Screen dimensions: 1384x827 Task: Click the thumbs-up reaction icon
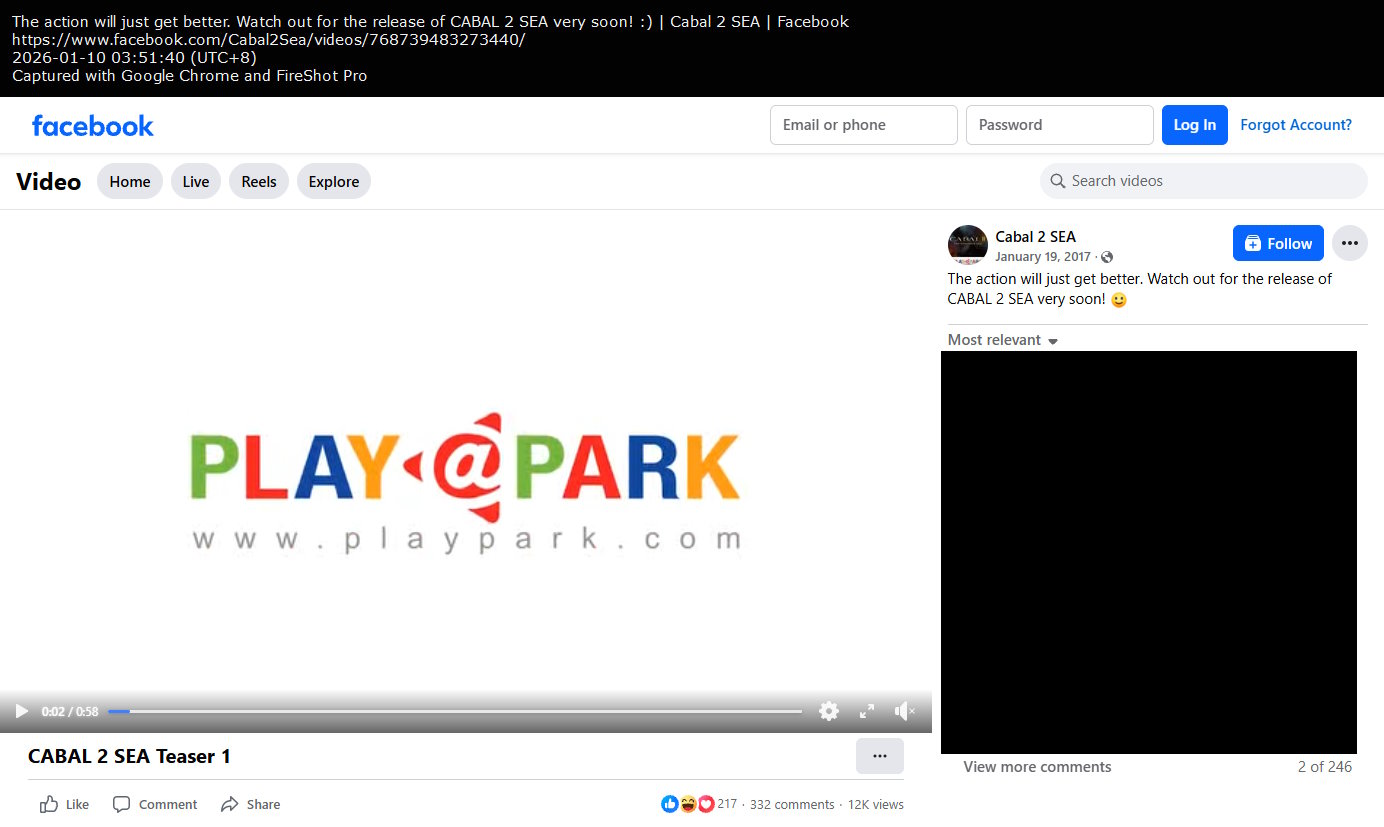(669, 803)
